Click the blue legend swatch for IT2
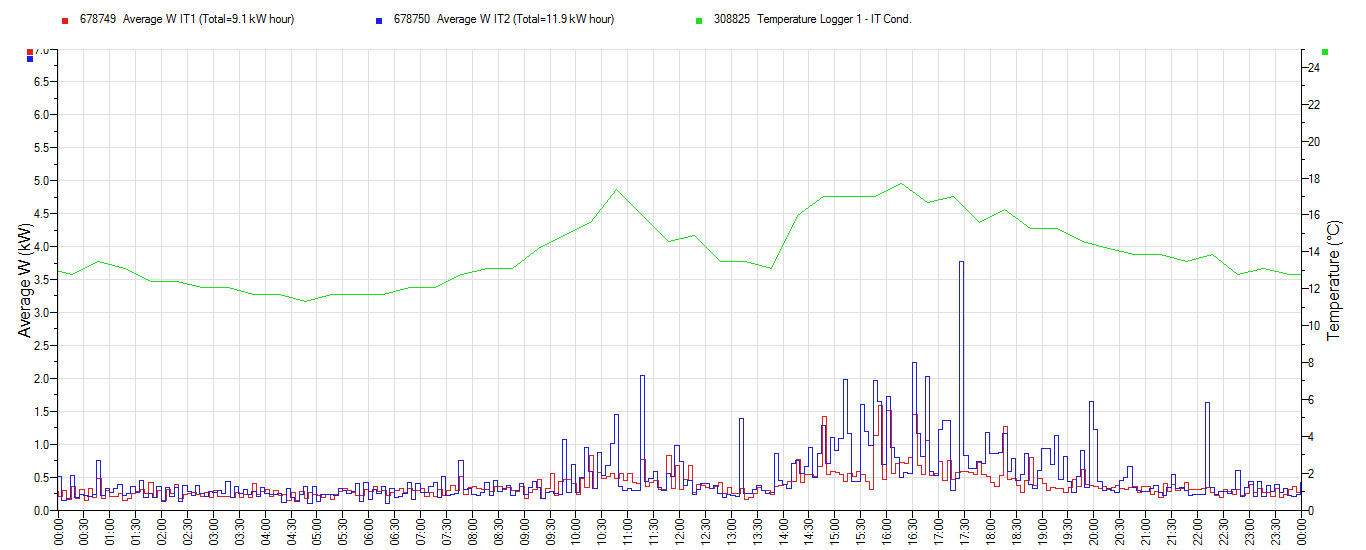Viewport: 1366px width, 550px height. point(379,20)
